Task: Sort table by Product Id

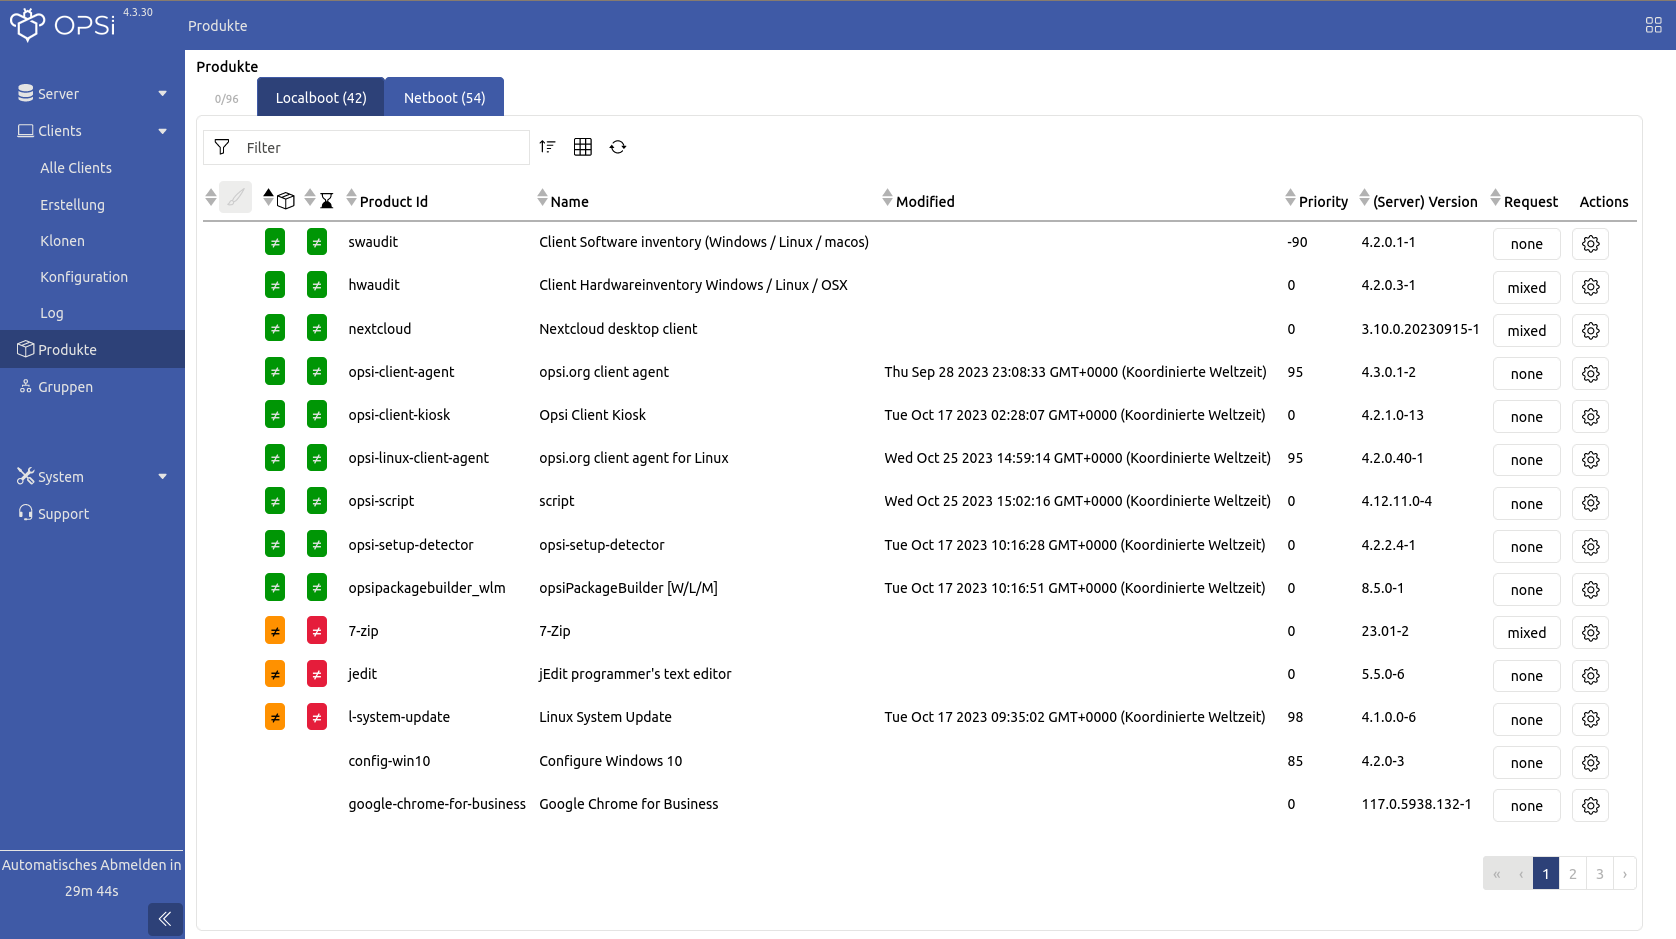Action: pos(387,201)
